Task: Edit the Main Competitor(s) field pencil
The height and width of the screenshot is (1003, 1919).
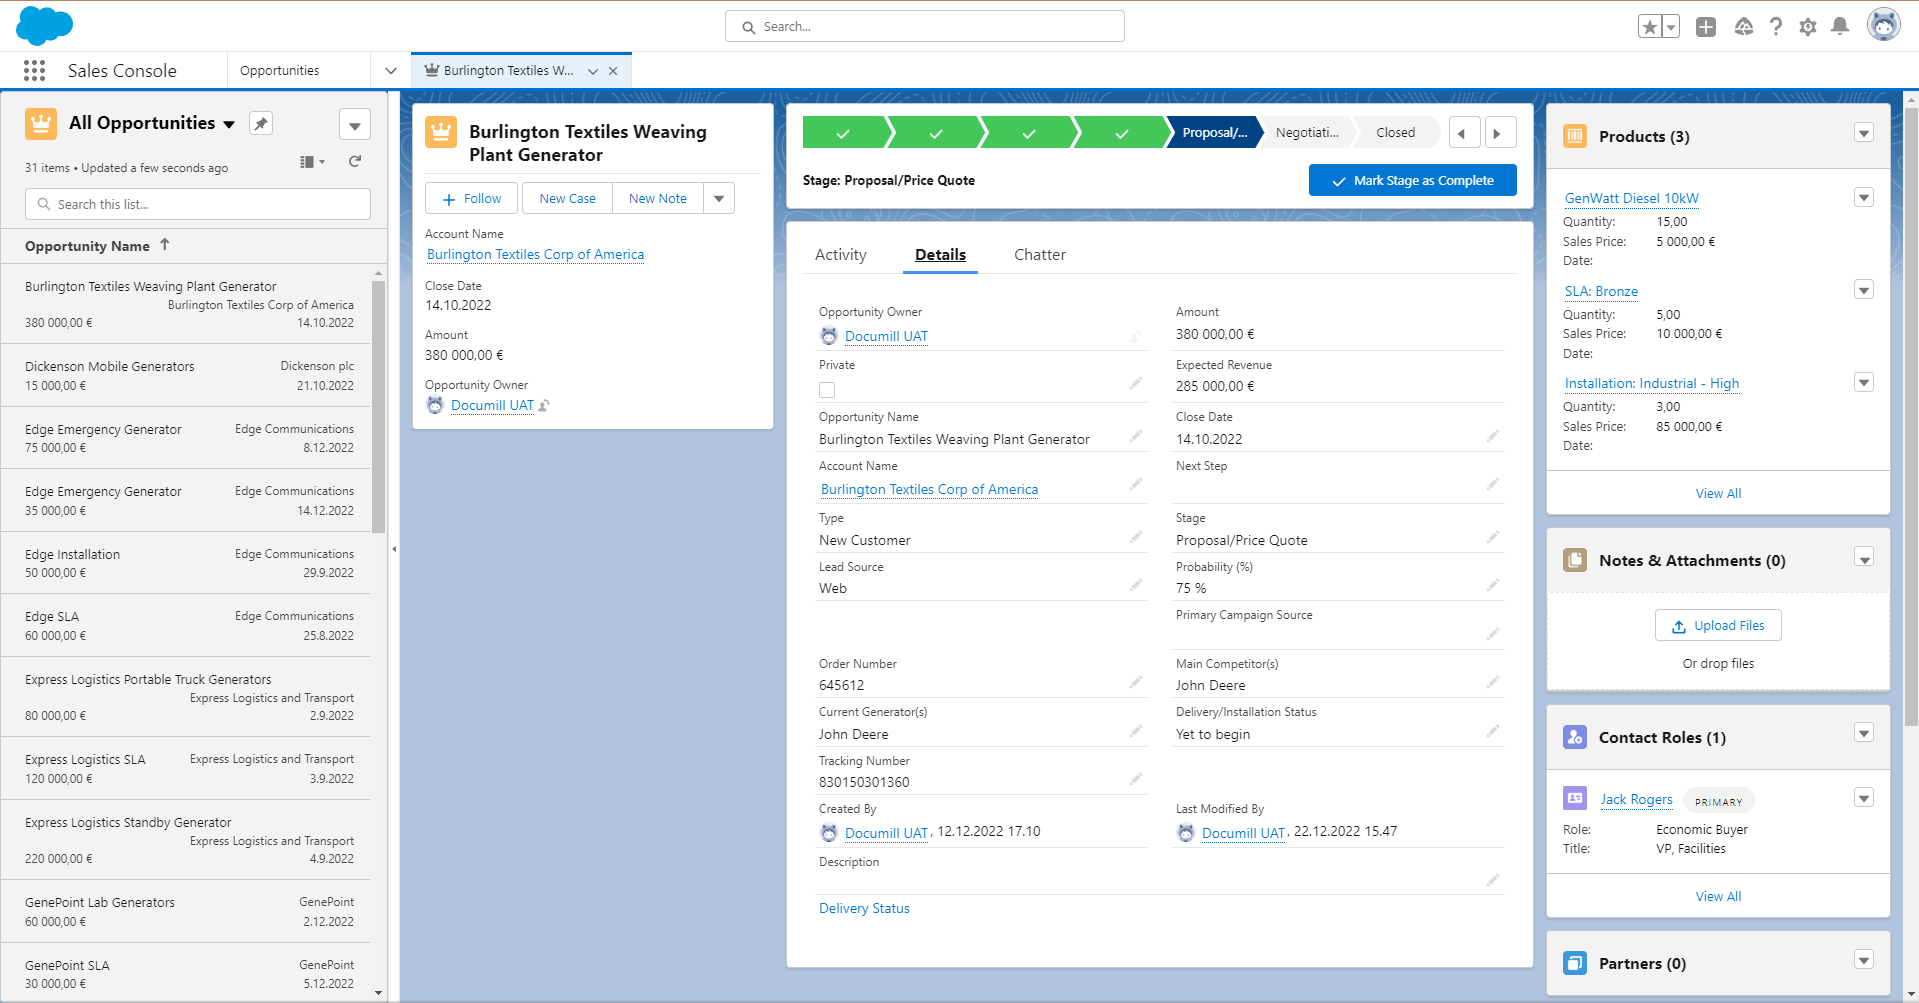Action: tap(1493, 682)
